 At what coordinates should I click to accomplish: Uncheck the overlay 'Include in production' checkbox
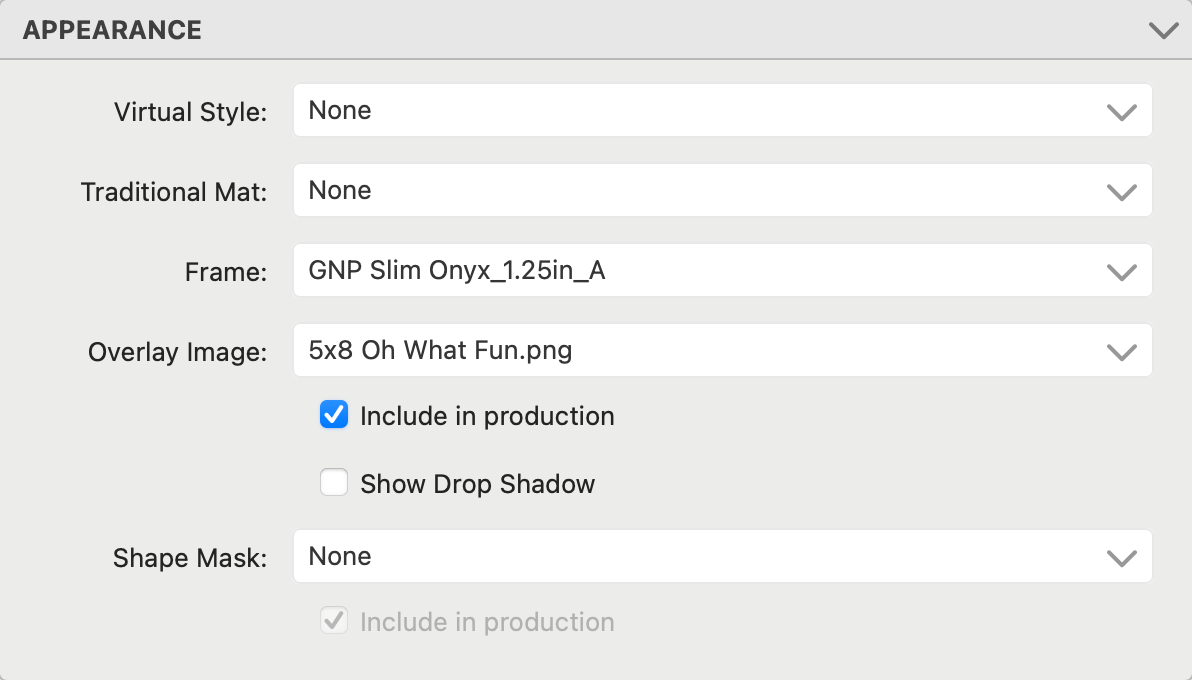click(334, 415)
